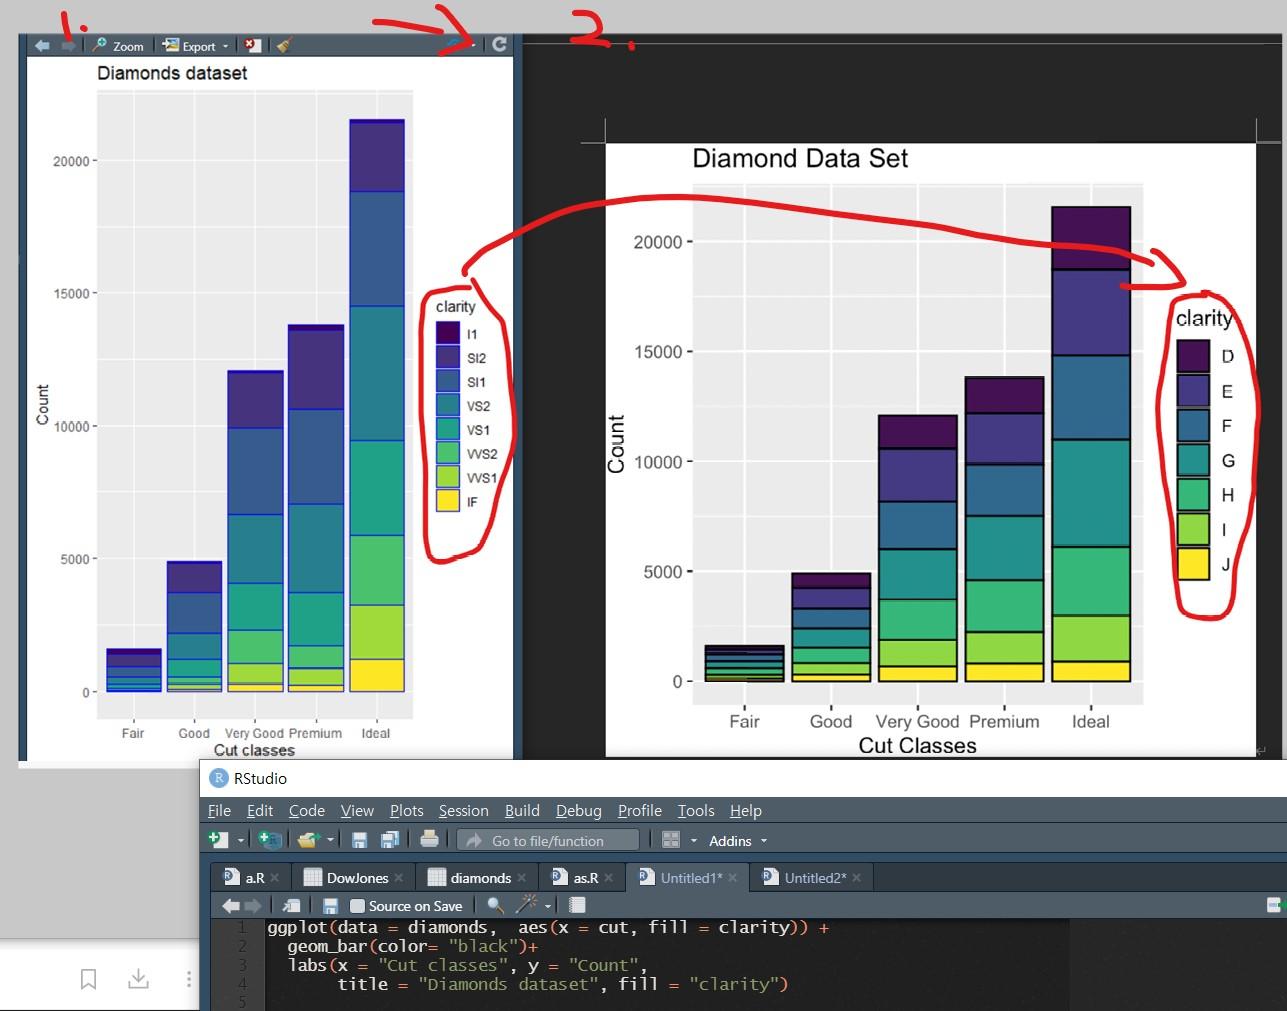
Task: Remove current plot using the red X icon
Action: pyautogui.click(x=250, y=45)
